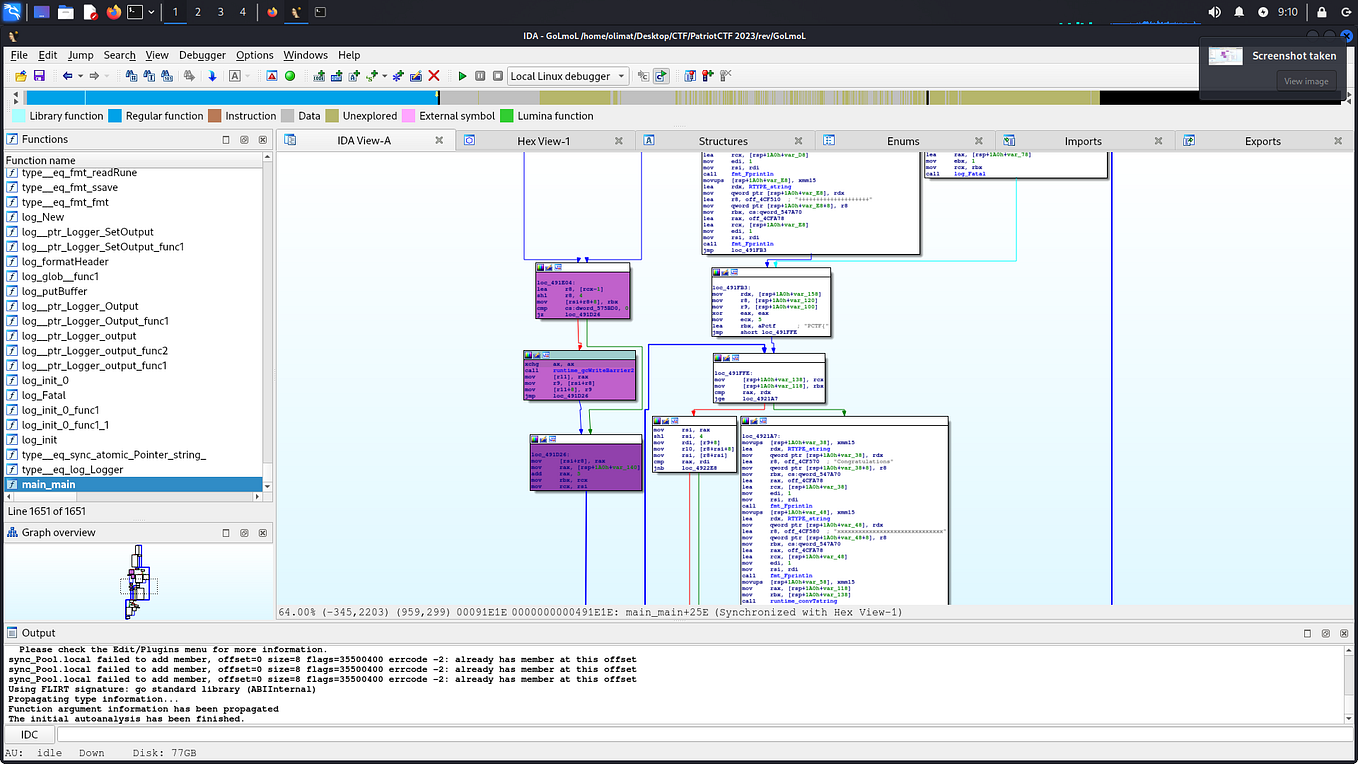Click the Lumina function green swatch

click(x=507, y=116)
